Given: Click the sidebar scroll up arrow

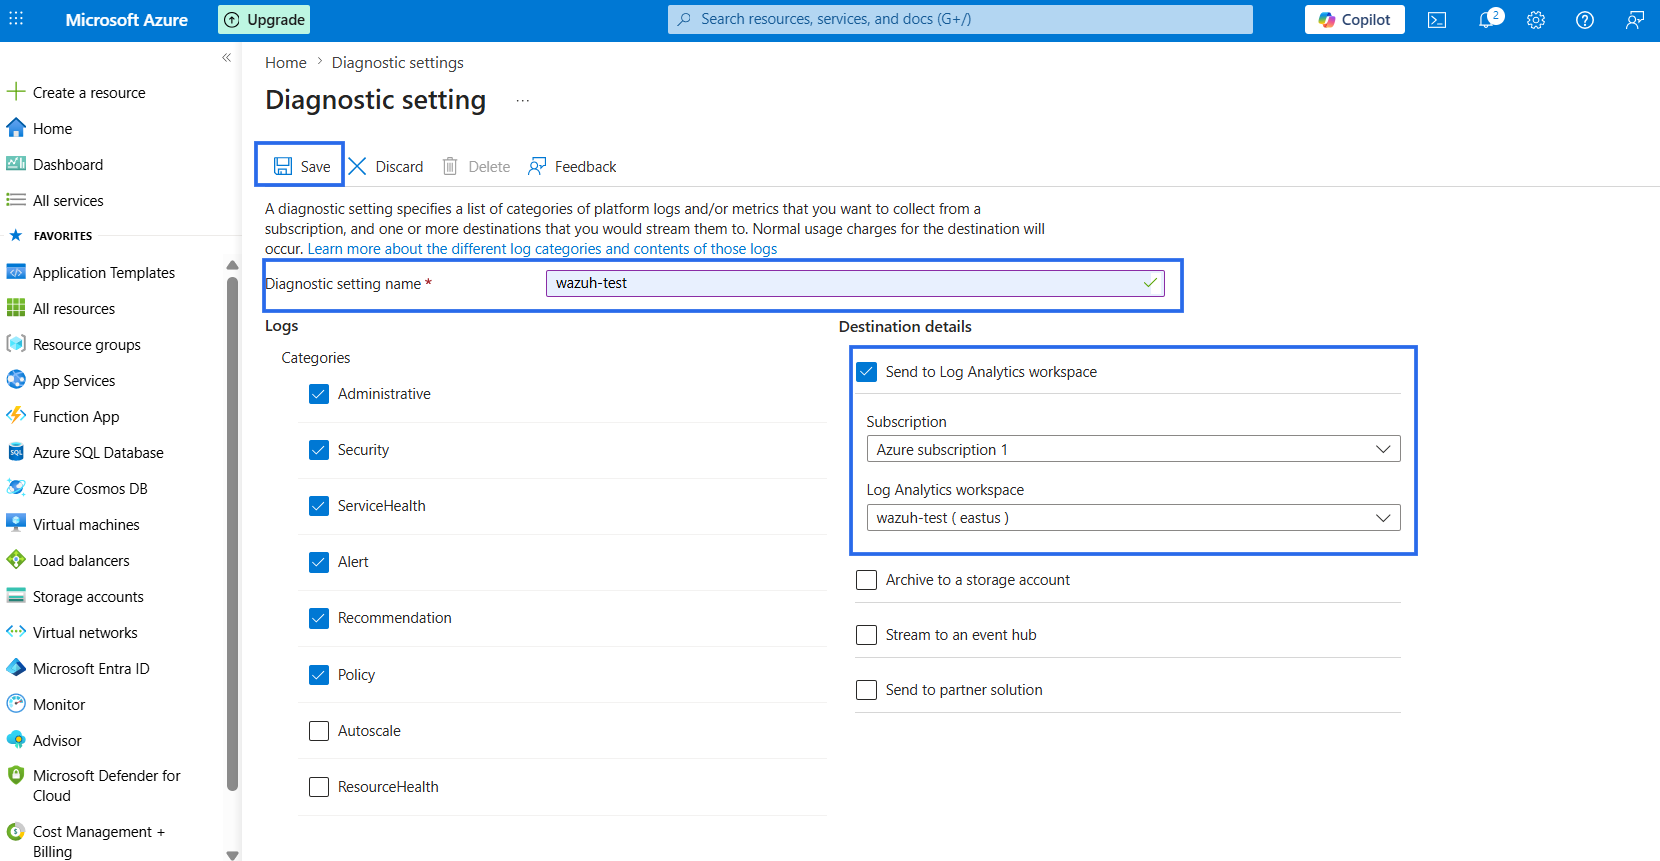Looking at the screenshot, I should 233,265.
